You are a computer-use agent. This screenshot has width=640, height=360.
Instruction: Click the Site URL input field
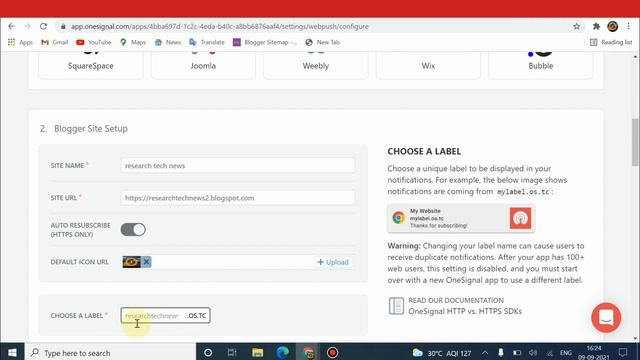coord(238,198)
